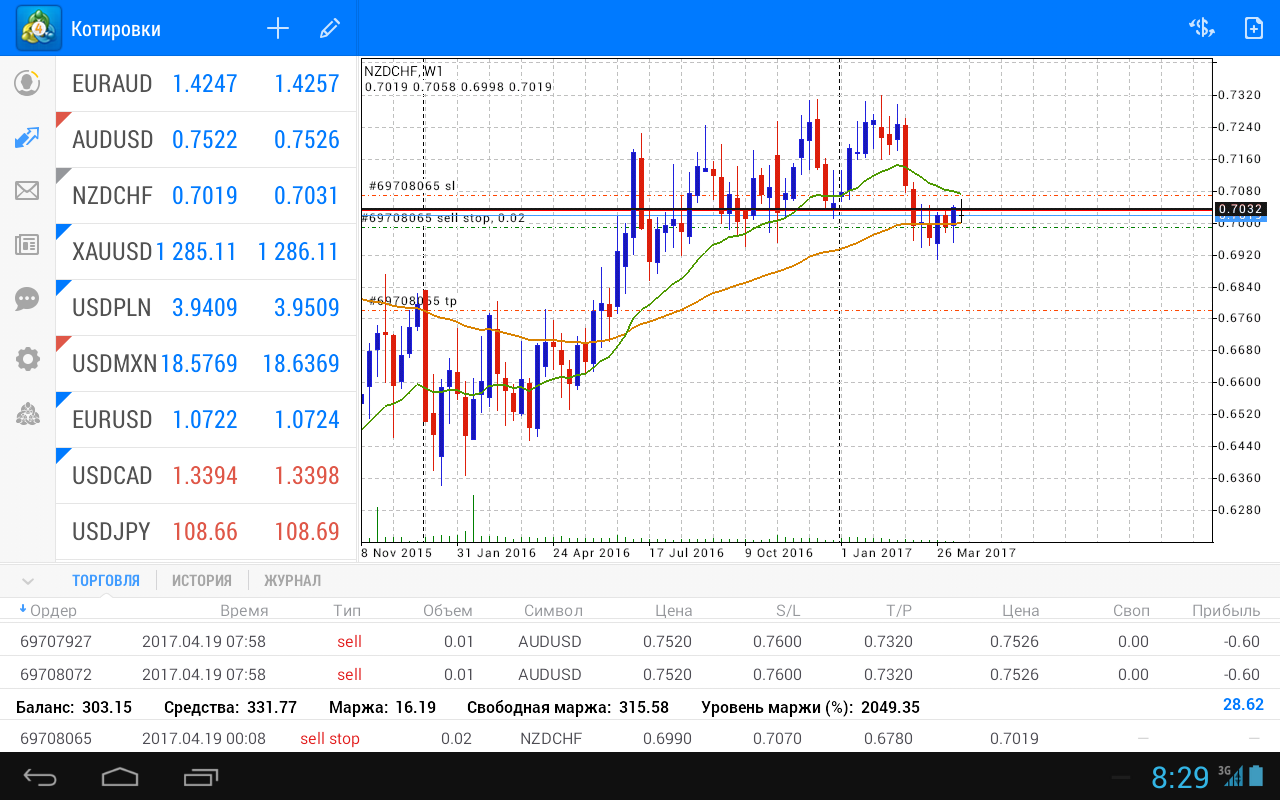Click the Символ column header
Image resolution: width=1280 pixels, height=800 pixels.
coord(552,610)
